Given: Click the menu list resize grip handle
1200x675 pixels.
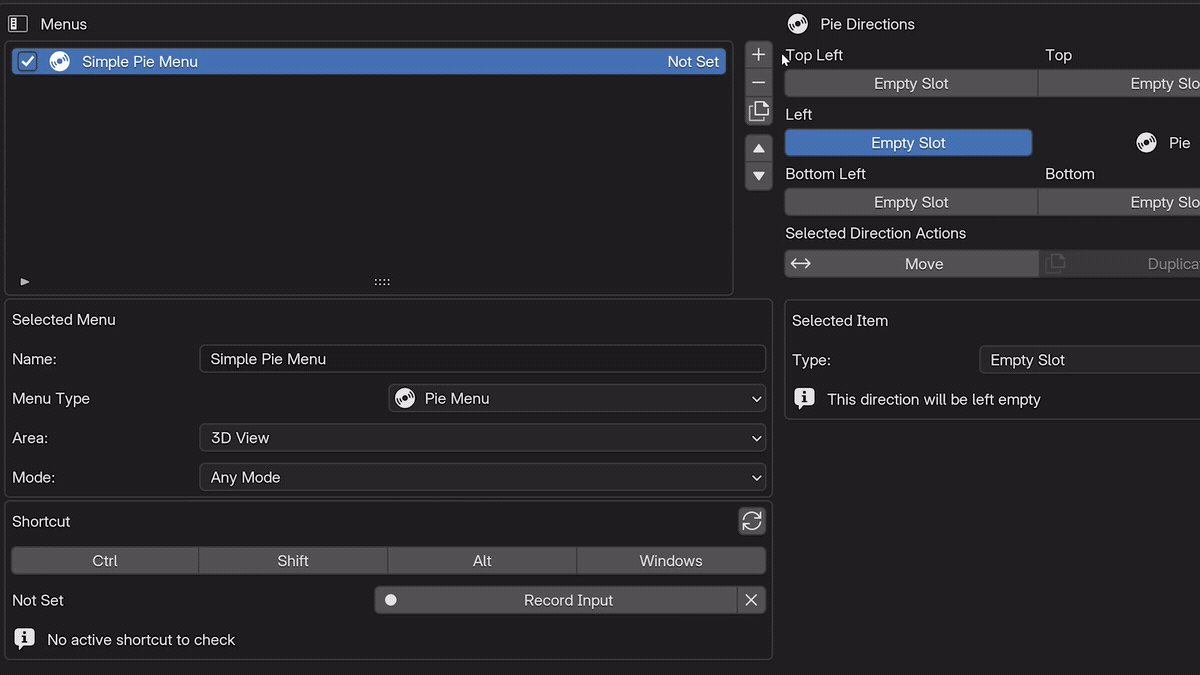Looking at the screenshot, I should click(x=382, y=282).
